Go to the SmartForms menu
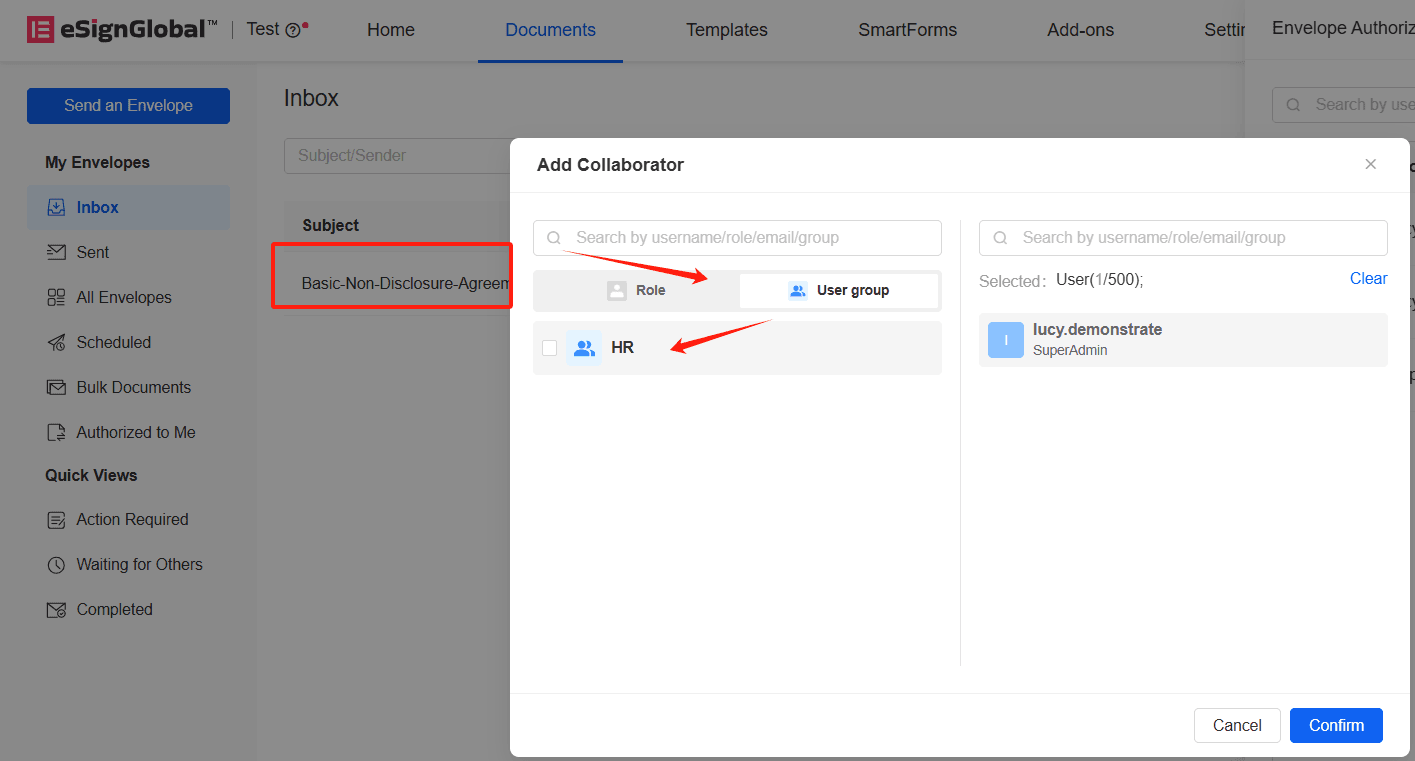The height and width of the screenshot is (761, 1415). pyautogui.click(x=907, y=30)
